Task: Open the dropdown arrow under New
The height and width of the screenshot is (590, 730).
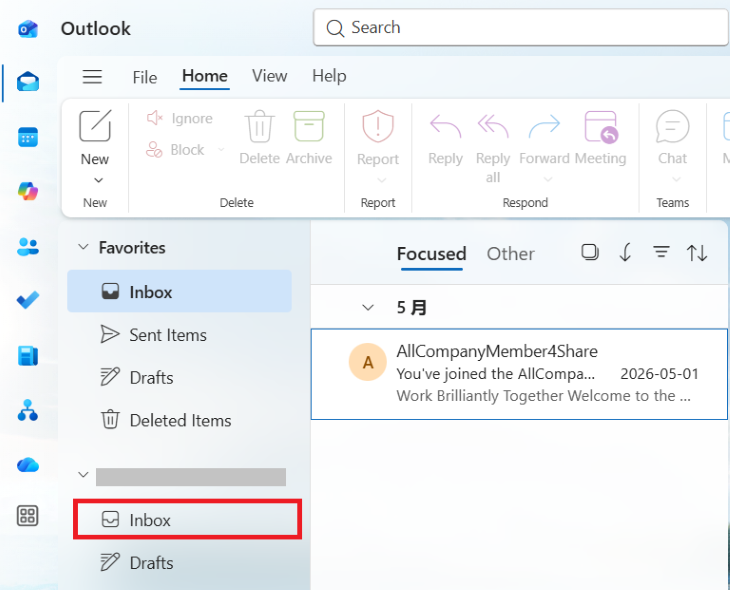Action: coord(98,180)
